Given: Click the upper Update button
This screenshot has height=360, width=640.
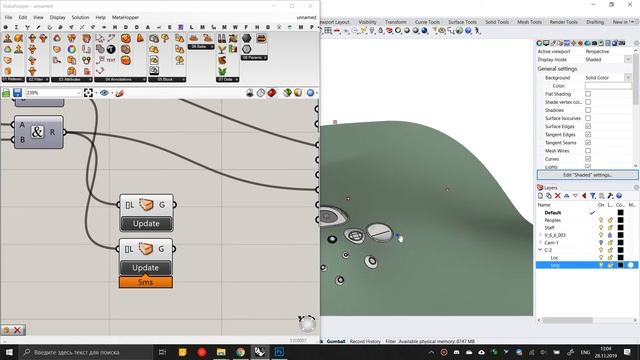Looking at the screenshot, I should [x=147, y=224].
